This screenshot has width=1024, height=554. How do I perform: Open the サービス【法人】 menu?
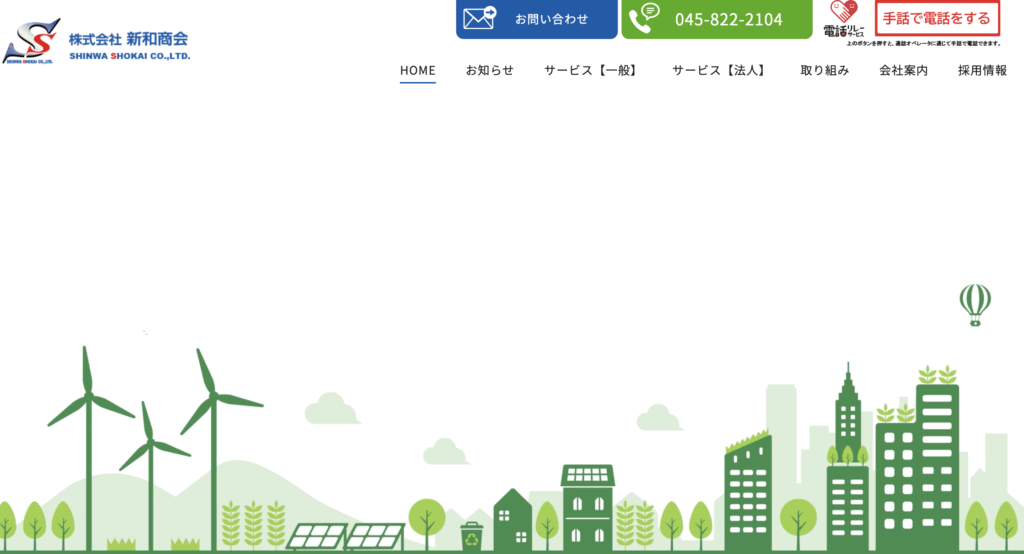(x=720, y=70)
